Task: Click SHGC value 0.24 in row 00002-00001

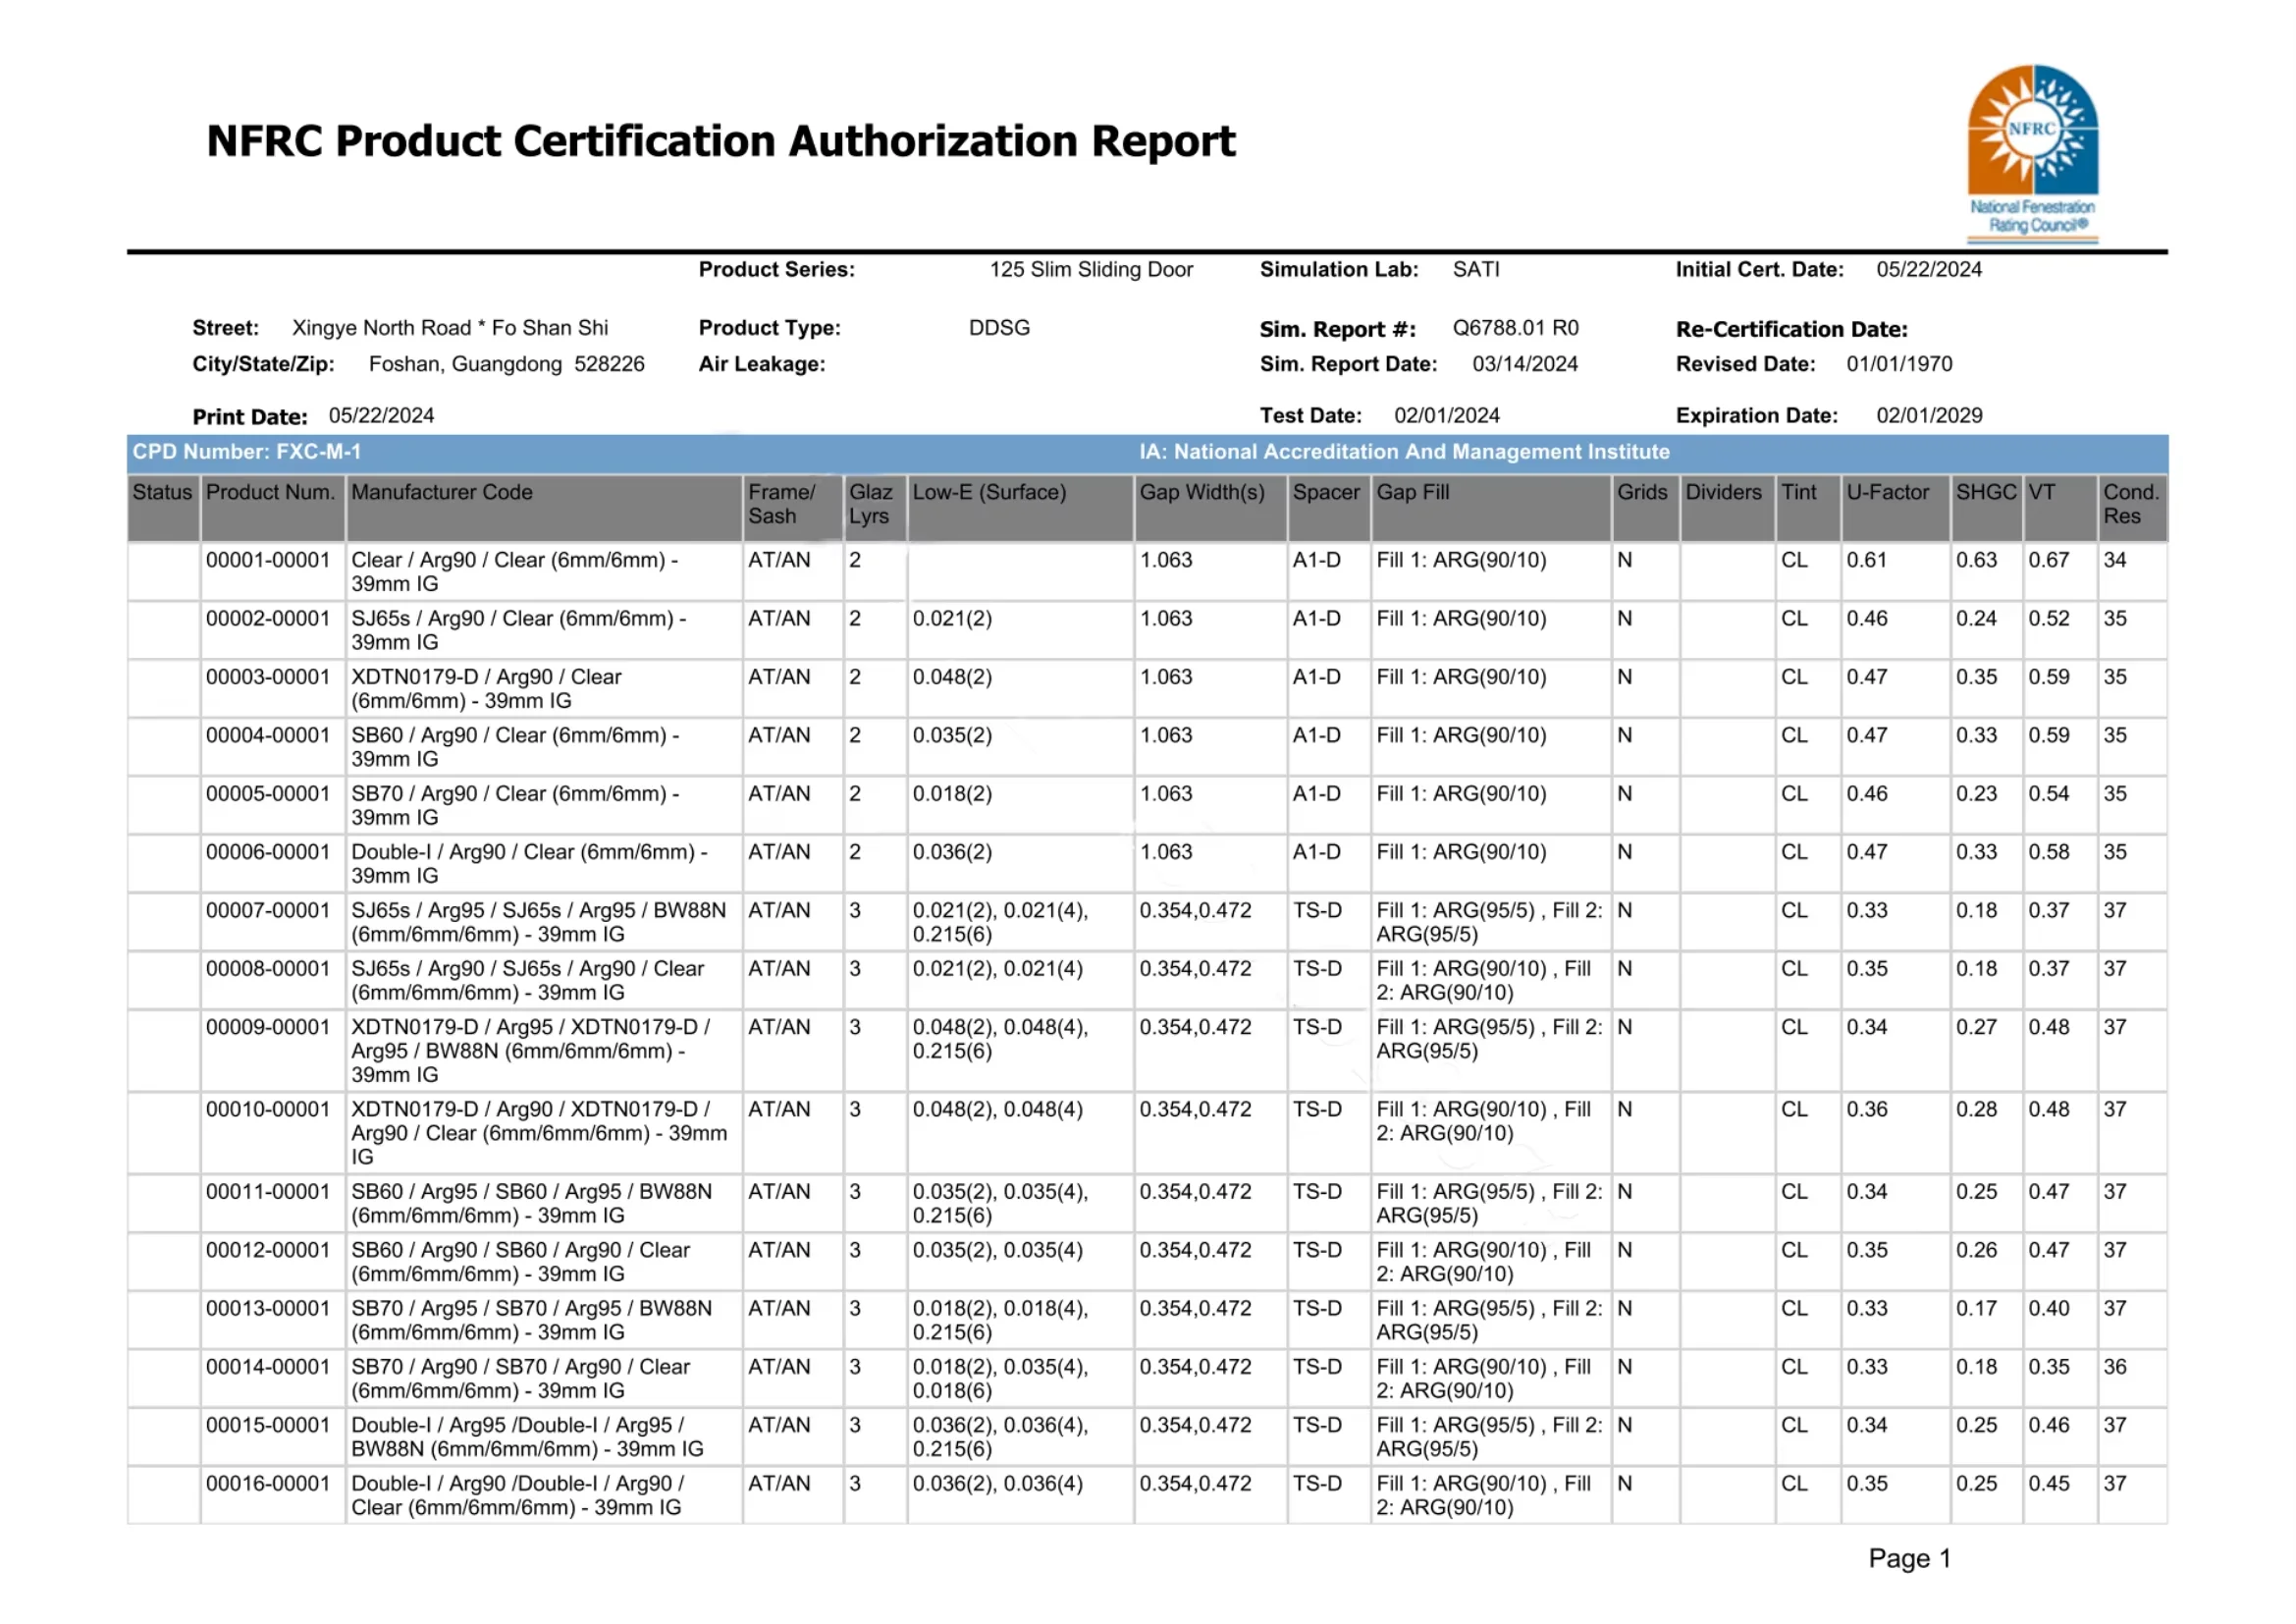Action: pyautogui.click(x=1976, y=619)
